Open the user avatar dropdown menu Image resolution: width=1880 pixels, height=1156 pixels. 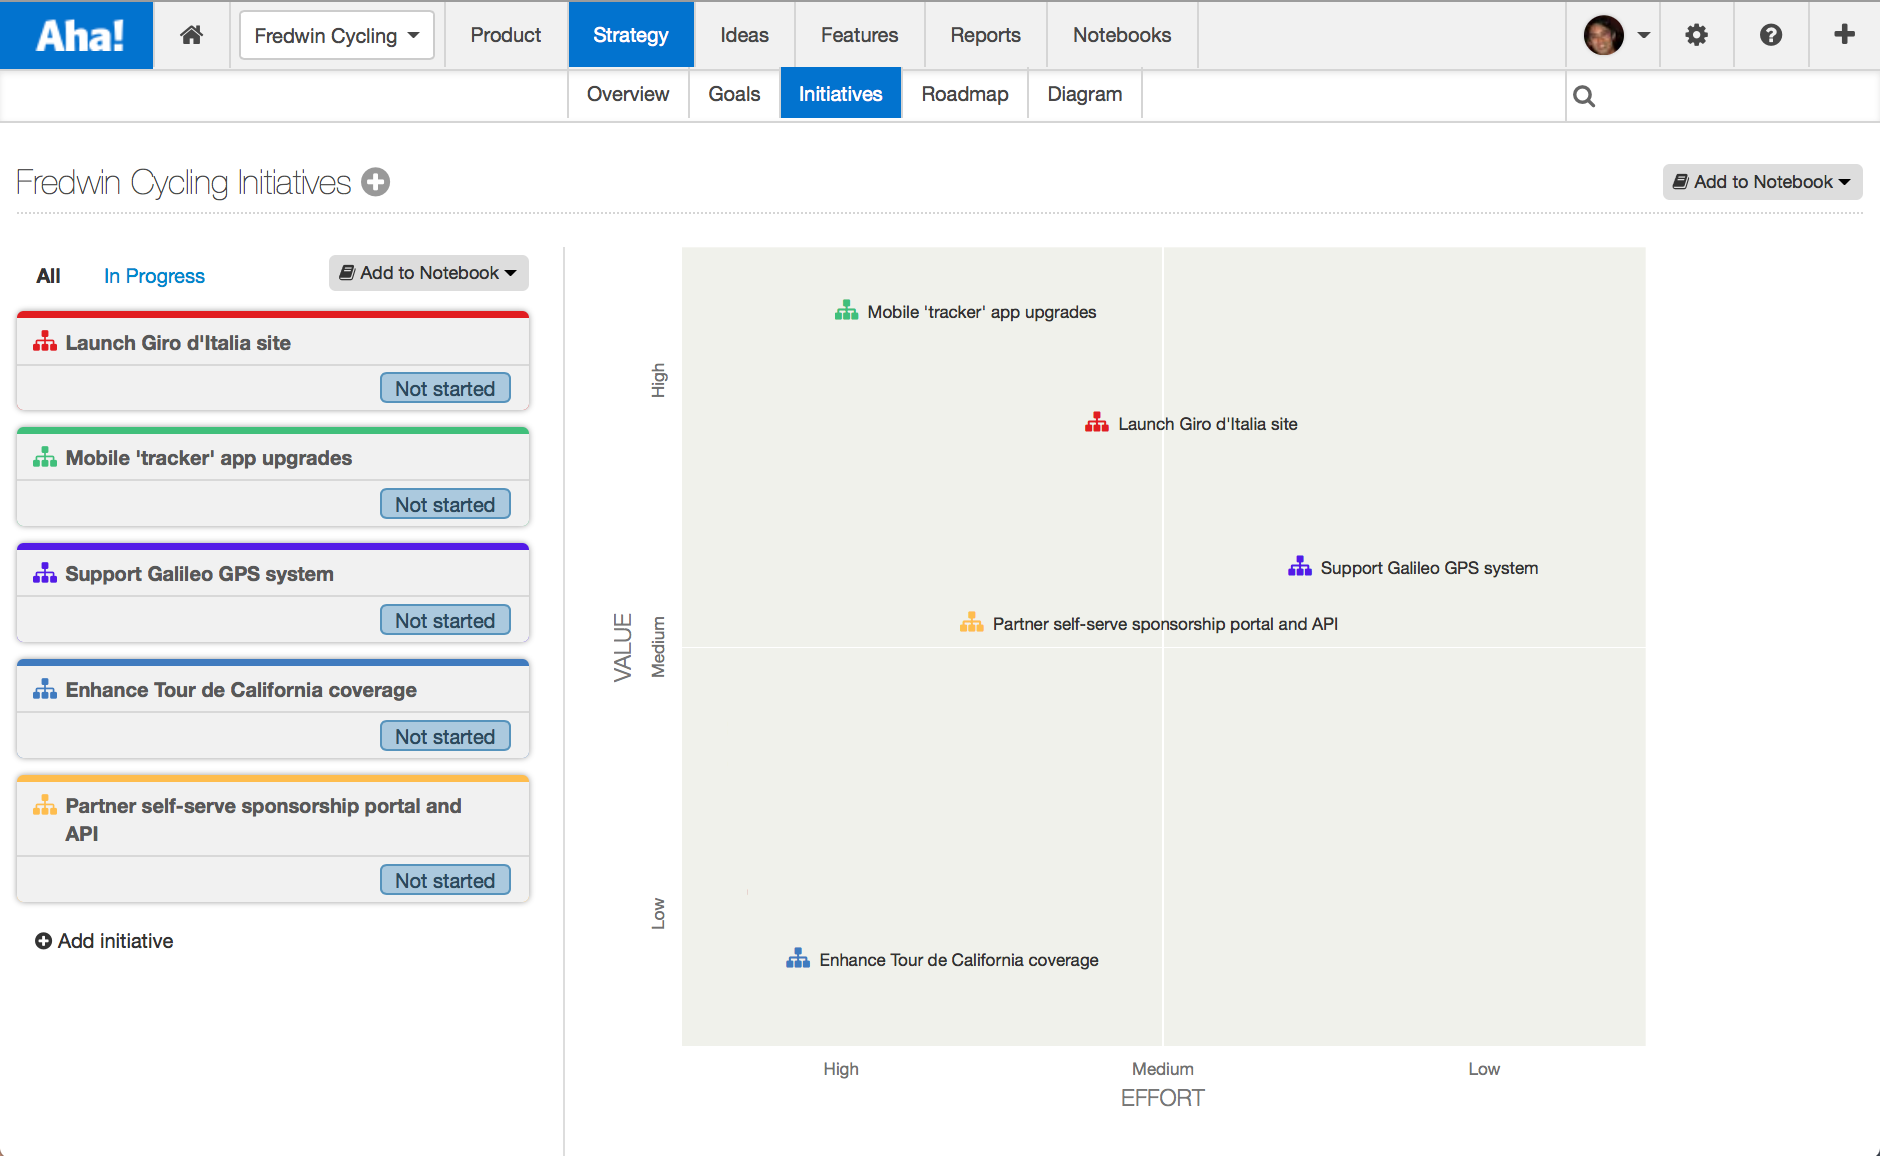point(1612,34)
